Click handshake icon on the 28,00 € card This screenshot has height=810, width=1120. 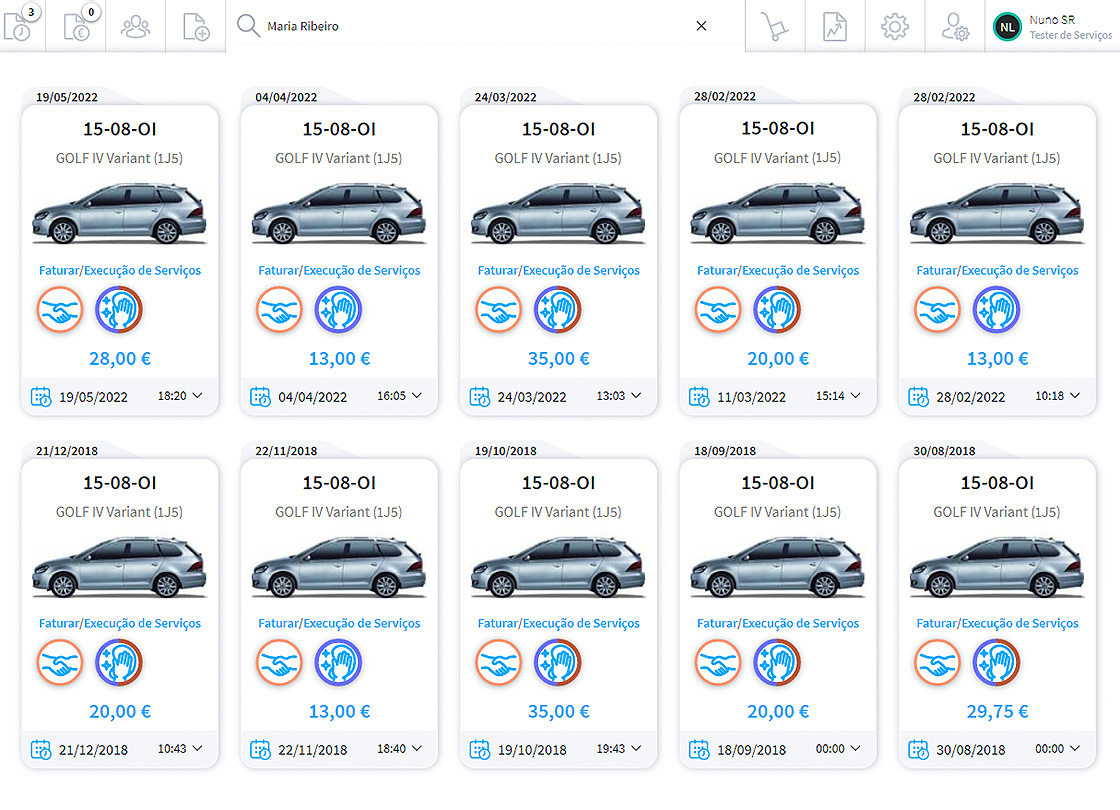tap(60, 310)
